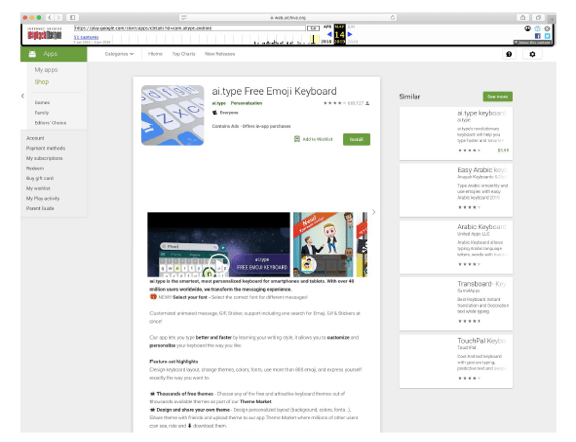The width and height of the screenshot is (576, 442).
Task: Open Editors' Choice in sidebar
Action: [50, 123]
